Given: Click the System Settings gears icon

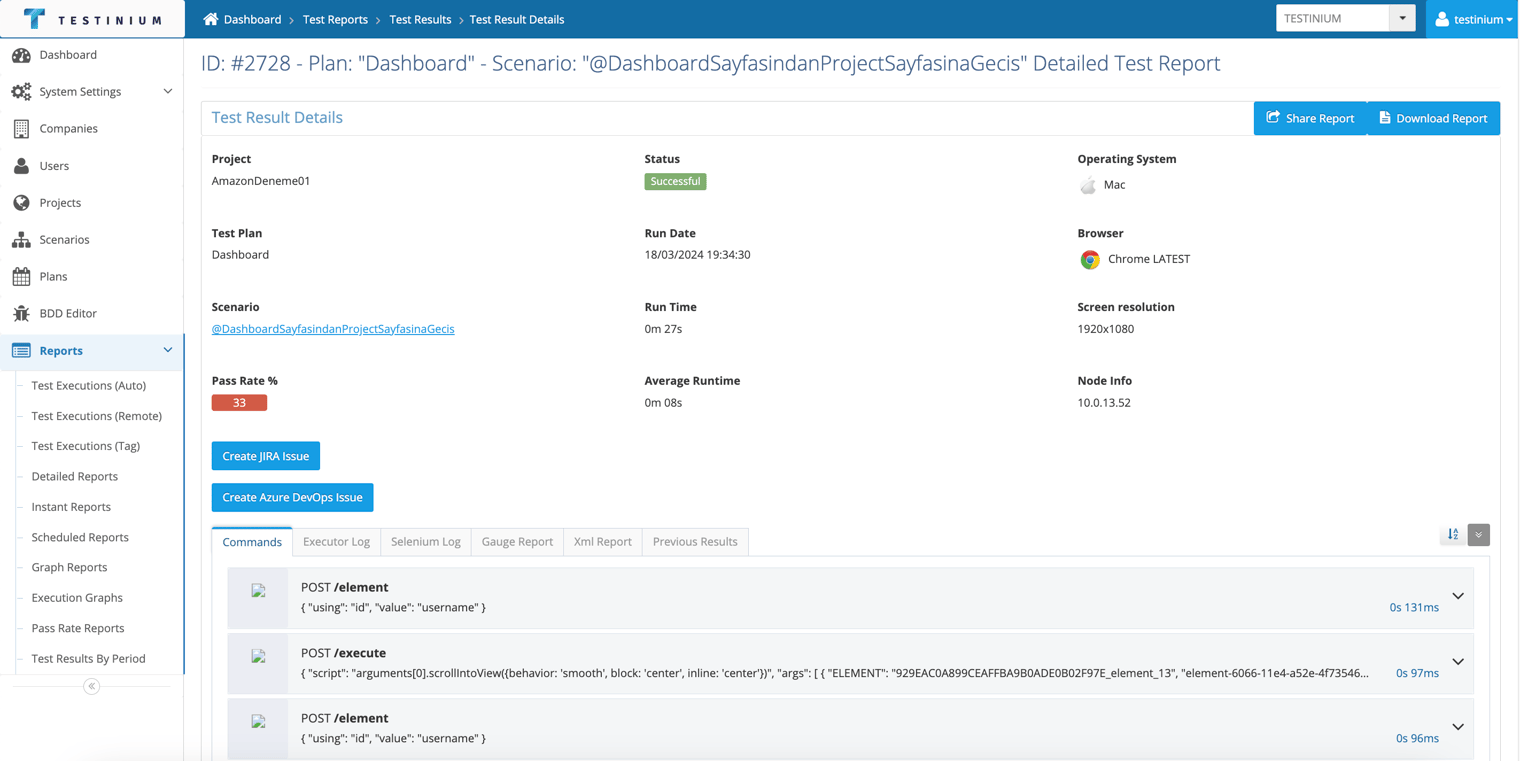Looking at the screenshot, I should 21,92.
